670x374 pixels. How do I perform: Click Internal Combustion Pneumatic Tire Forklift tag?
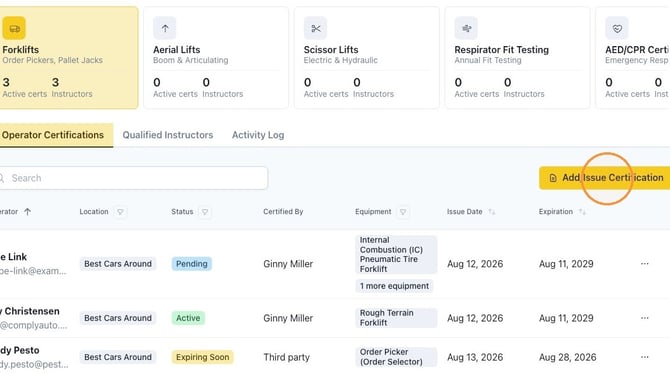(396, 254)
